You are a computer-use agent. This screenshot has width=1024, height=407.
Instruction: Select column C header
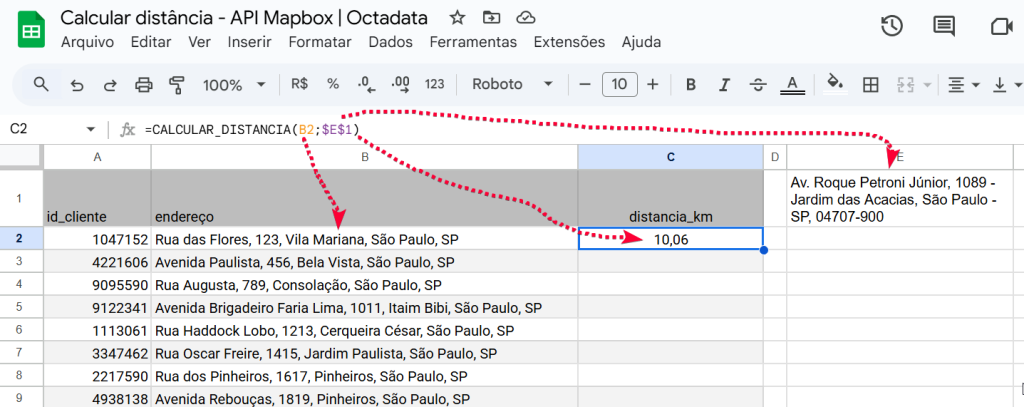[x=671, y=157]
